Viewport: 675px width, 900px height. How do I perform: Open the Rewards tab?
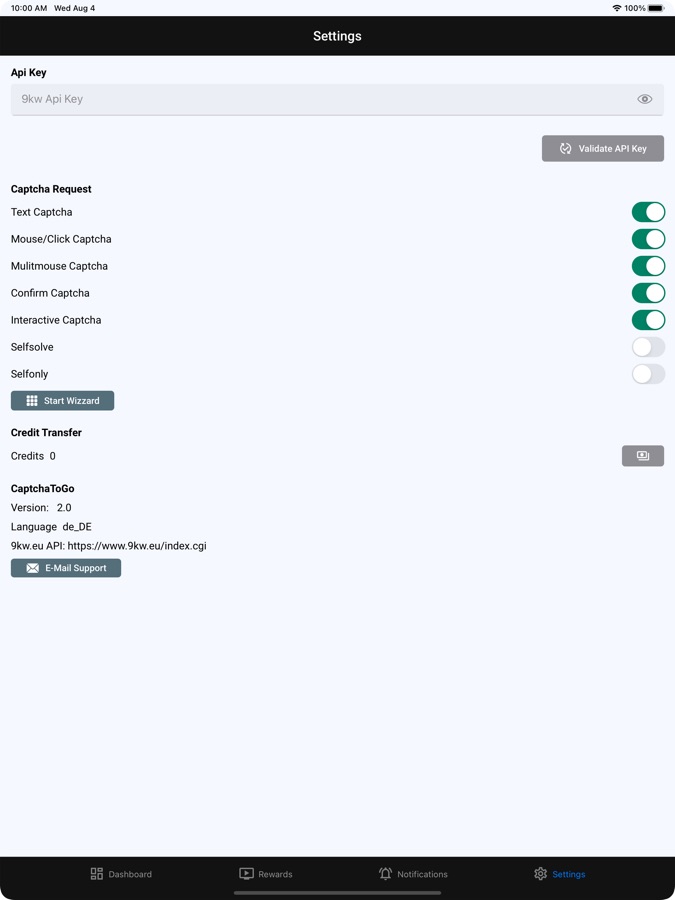266,874
